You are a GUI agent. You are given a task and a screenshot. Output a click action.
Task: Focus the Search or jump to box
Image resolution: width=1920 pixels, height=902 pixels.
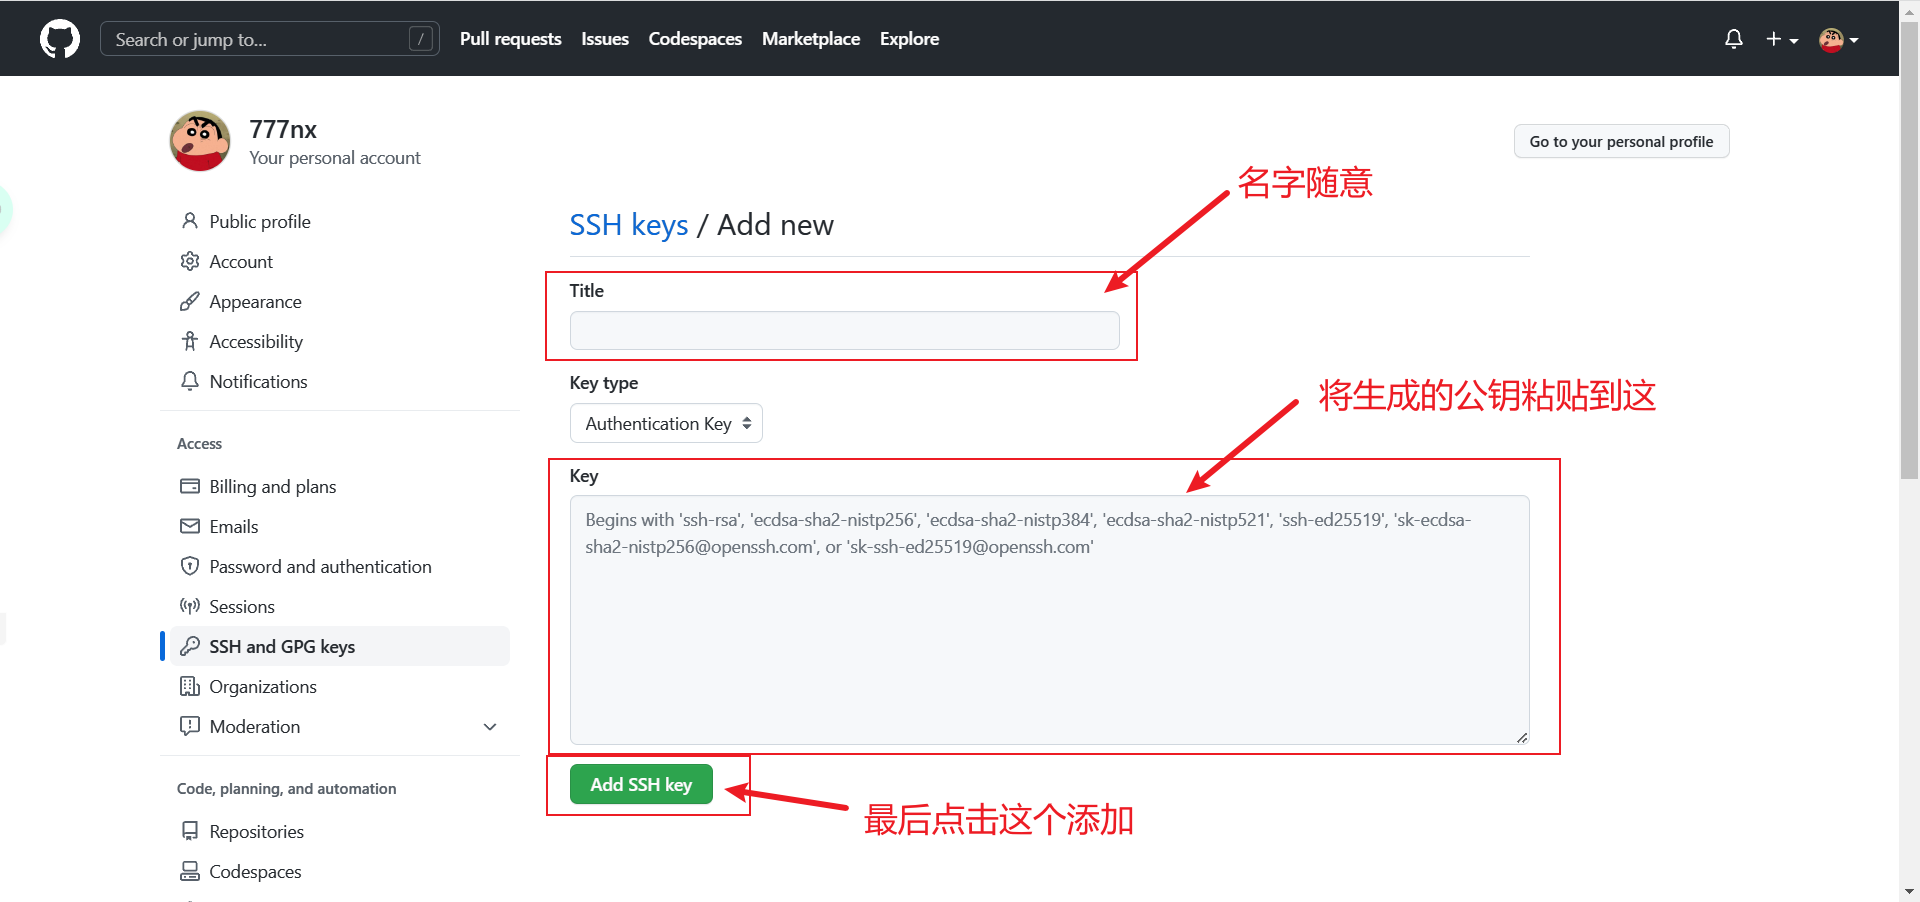tap(269, 39)
